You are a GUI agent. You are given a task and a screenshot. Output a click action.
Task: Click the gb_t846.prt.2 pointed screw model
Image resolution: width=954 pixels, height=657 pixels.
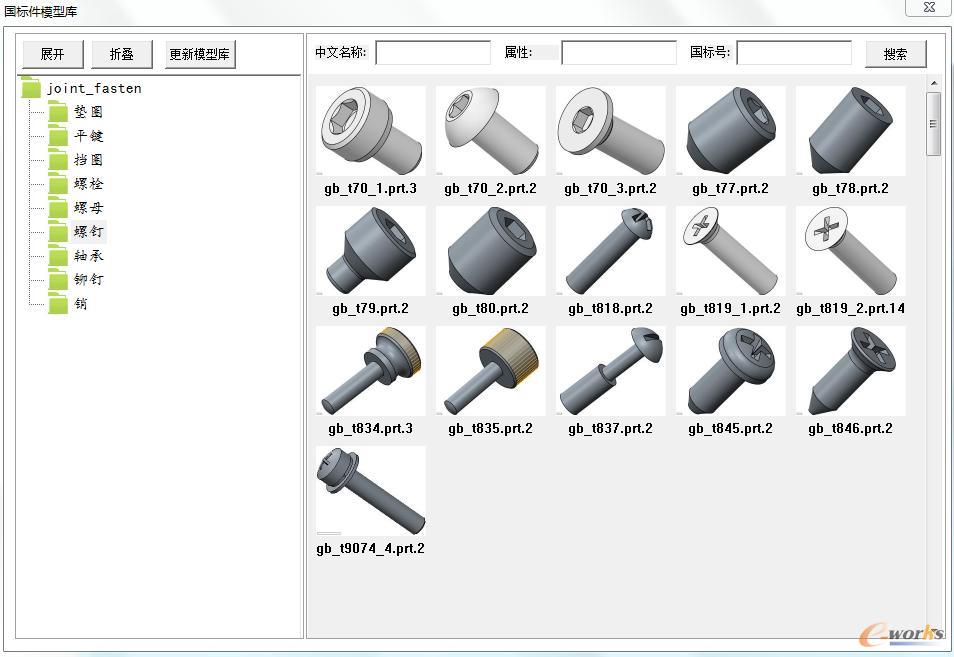tap(850, 371)
